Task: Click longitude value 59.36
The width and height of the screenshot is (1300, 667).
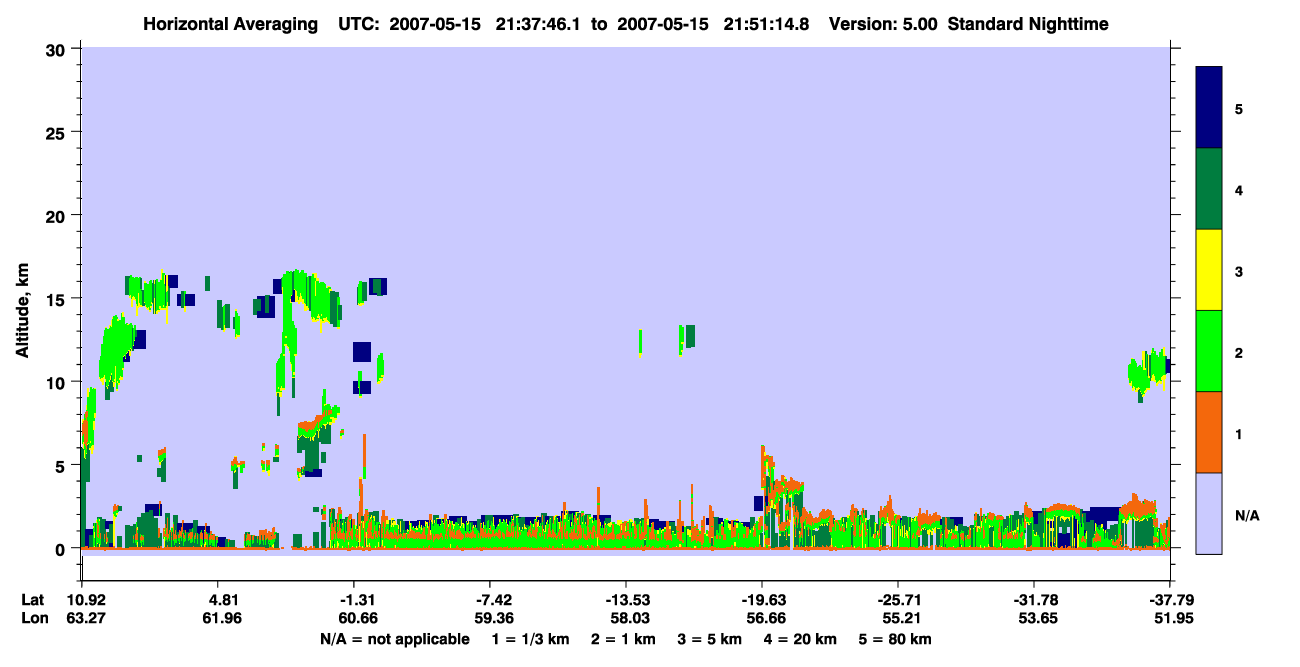Action: 496,619
